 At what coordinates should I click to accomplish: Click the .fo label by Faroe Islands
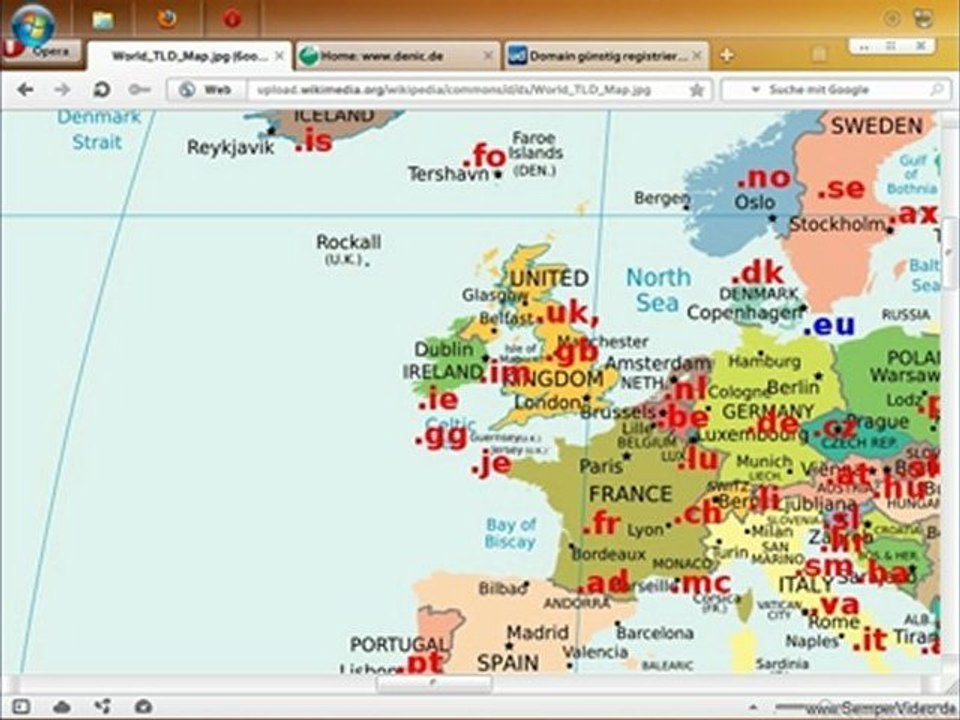coord(484,157)
